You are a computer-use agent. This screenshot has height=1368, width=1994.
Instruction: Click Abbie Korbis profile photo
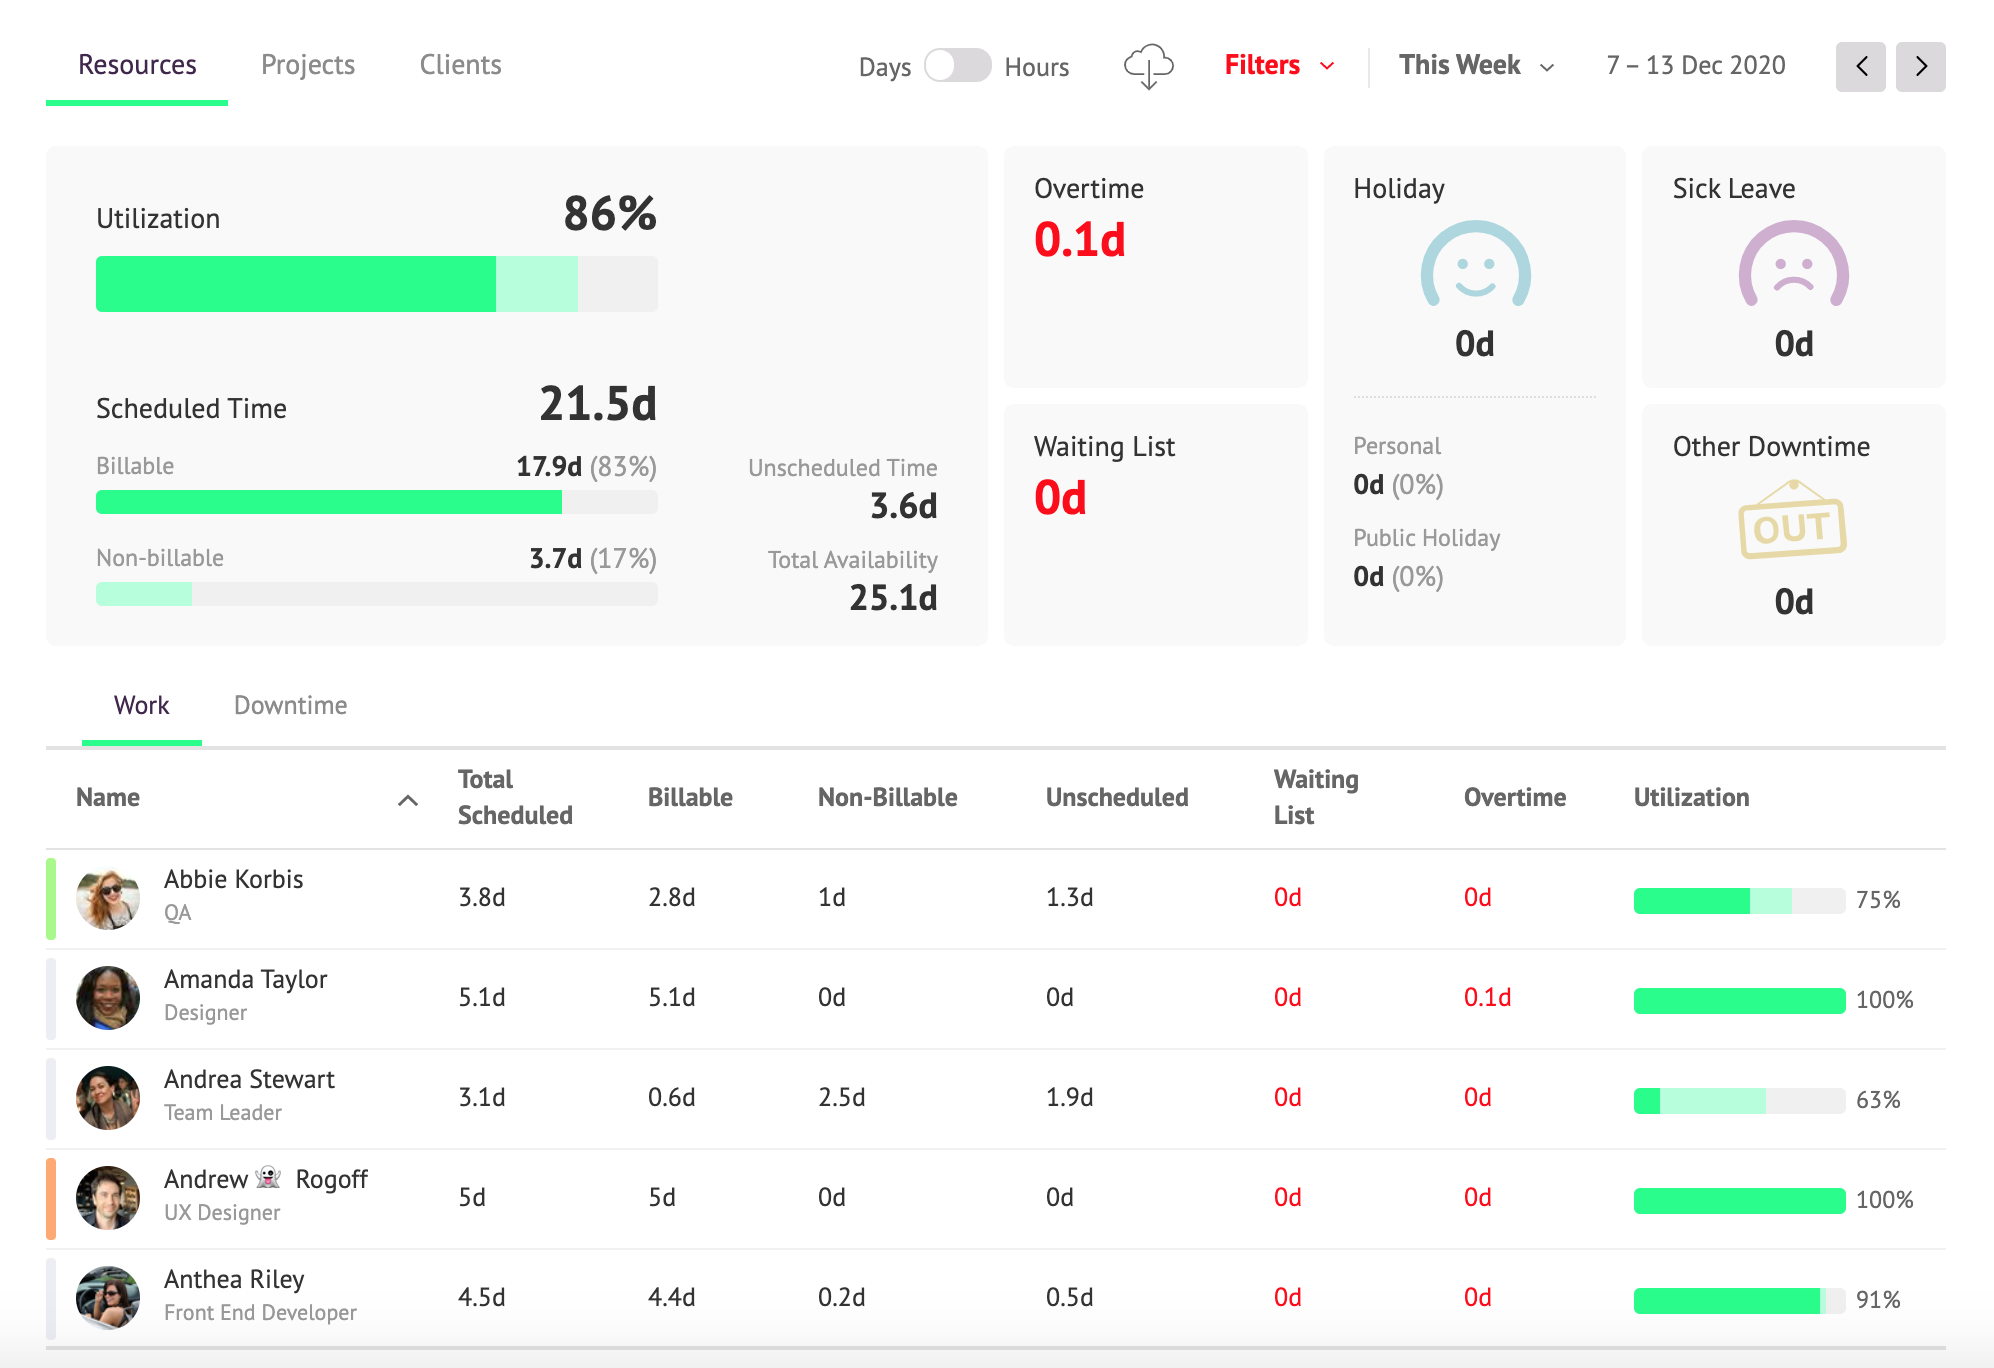pos(108,898)
